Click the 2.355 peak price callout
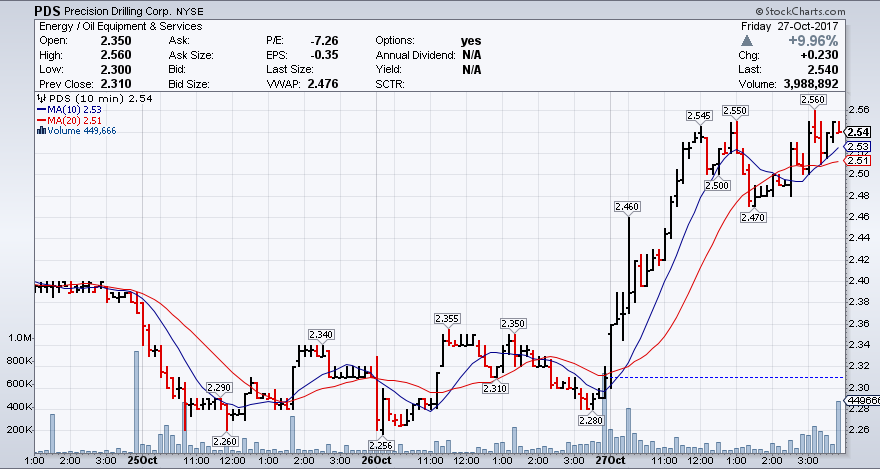The width and height of the screenshot is (880, 469). 447,318
